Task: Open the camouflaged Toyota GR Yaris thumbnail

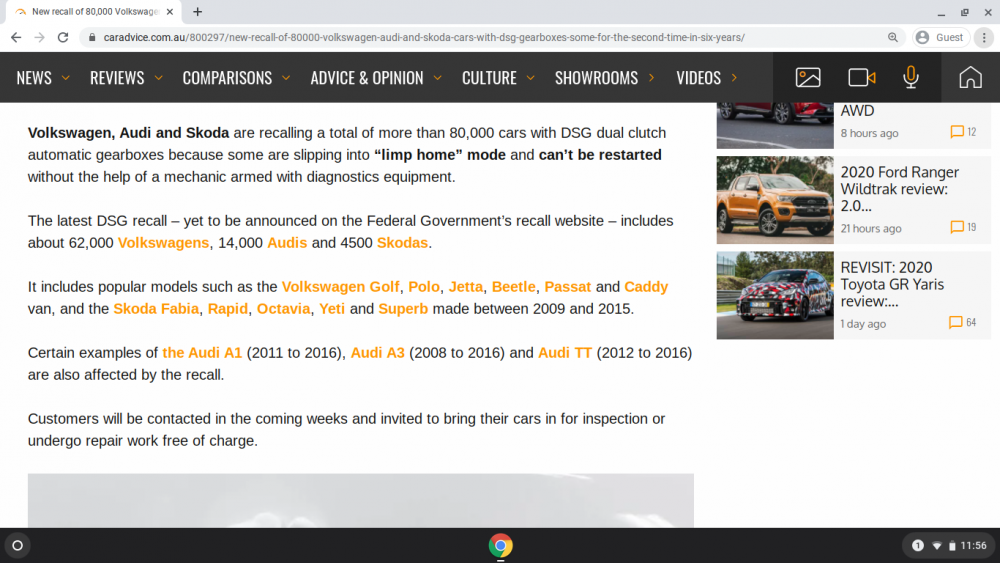Action: point(775,295)
